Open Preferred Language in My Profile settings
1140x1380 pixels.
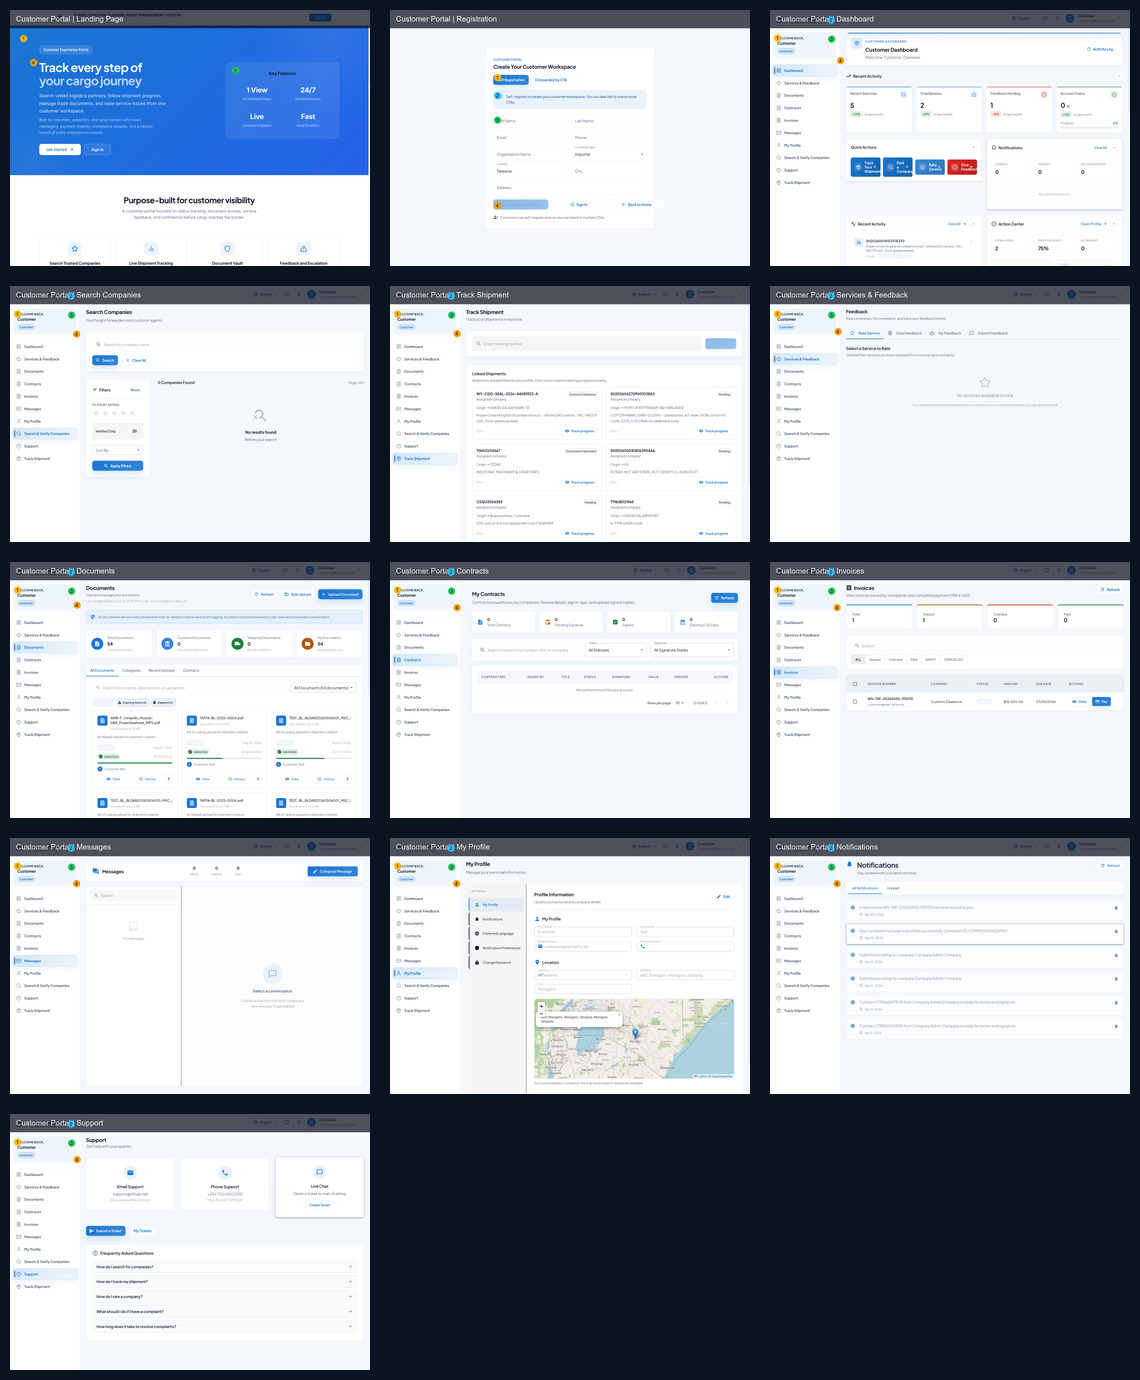click(496, 933)
